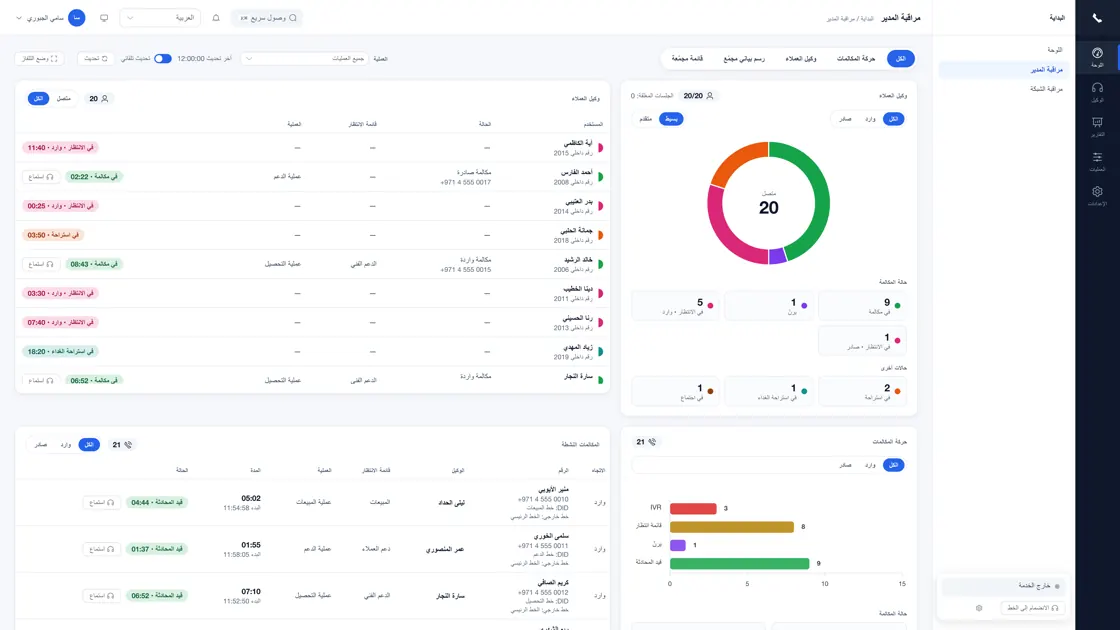Open the التقارير reports icon in the sidebar
1120x630 pixels.
(1097, 126)
